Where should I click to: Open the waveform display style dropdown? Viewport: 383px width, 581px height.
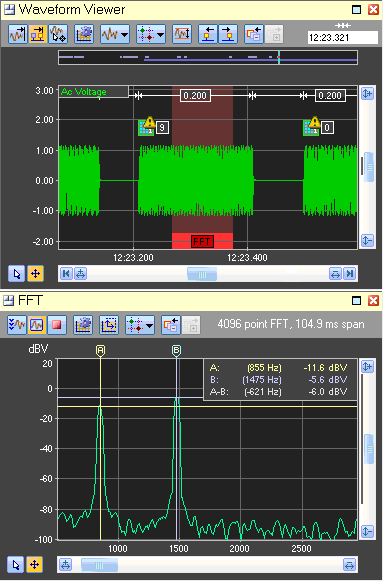(x=114, y=34)
